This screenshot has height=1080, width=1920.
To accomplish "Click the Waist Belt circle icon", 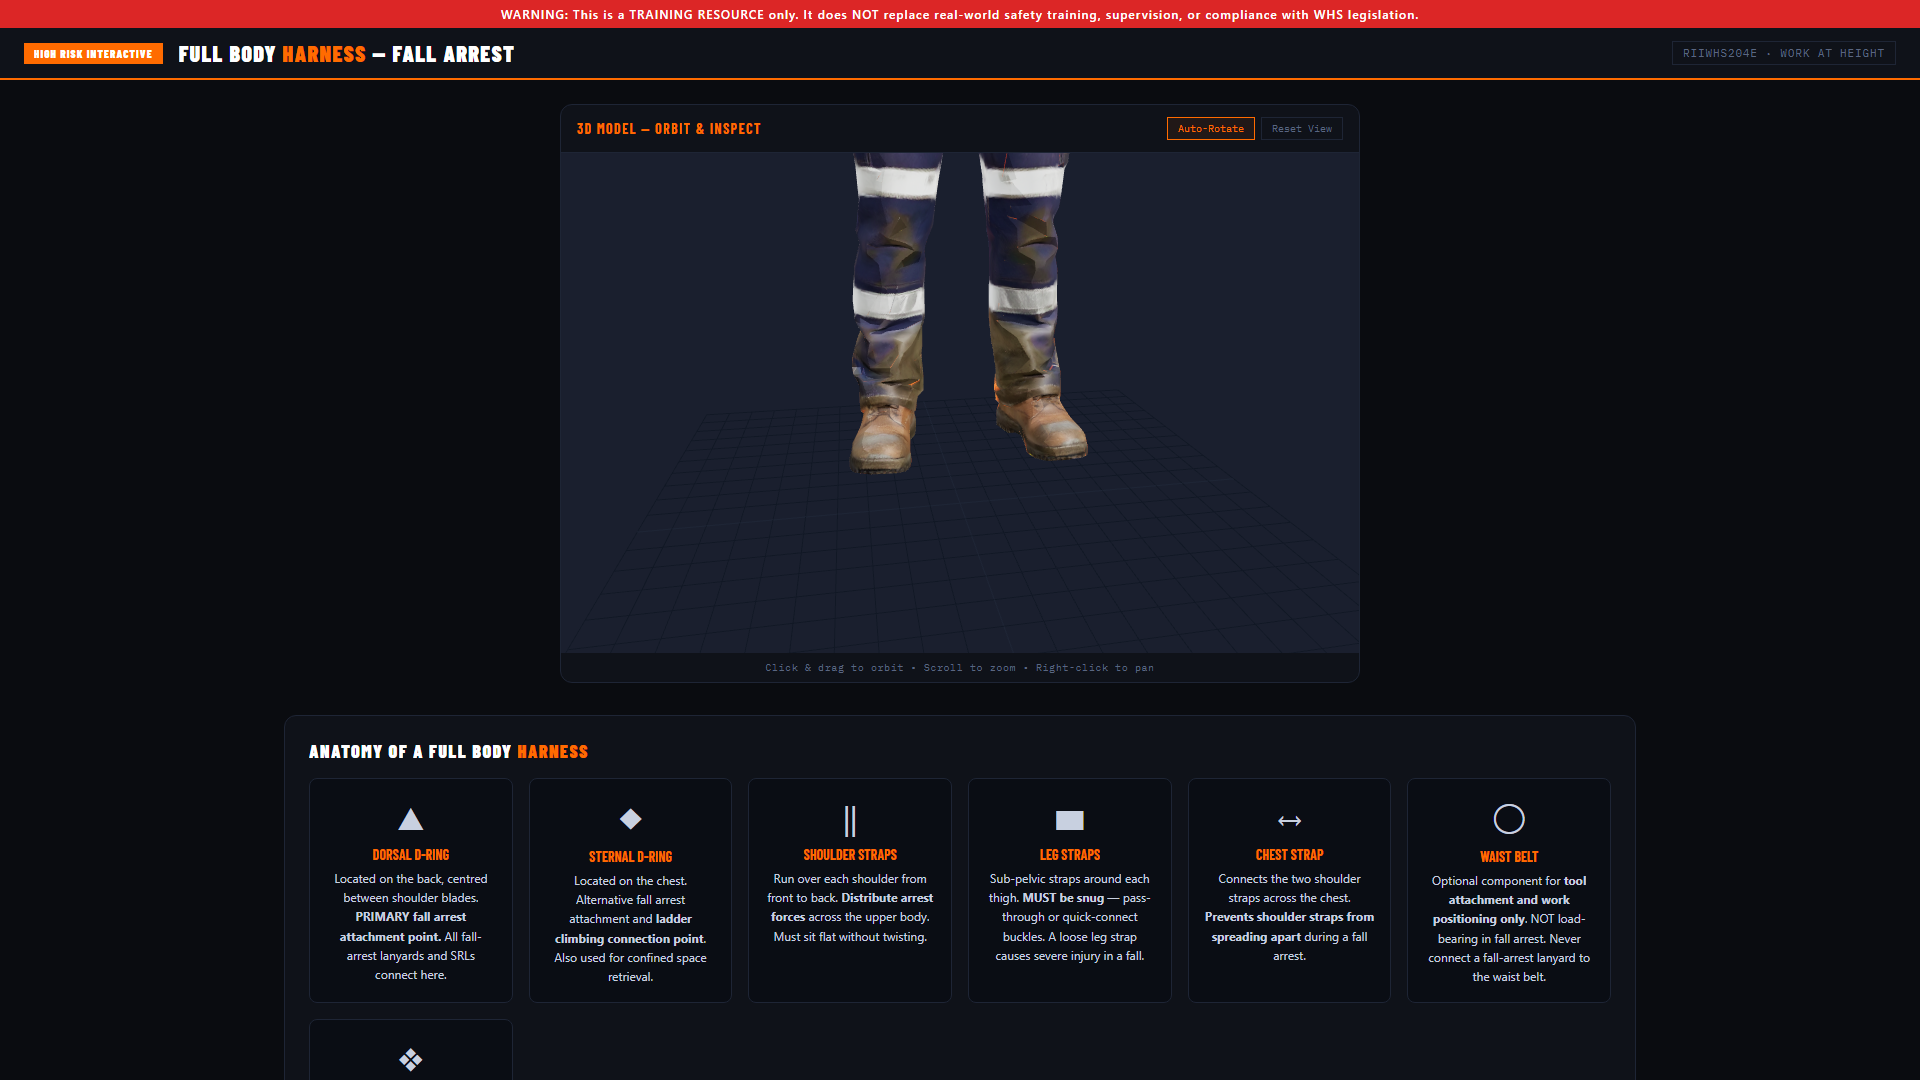I will tap(1509, 819).
